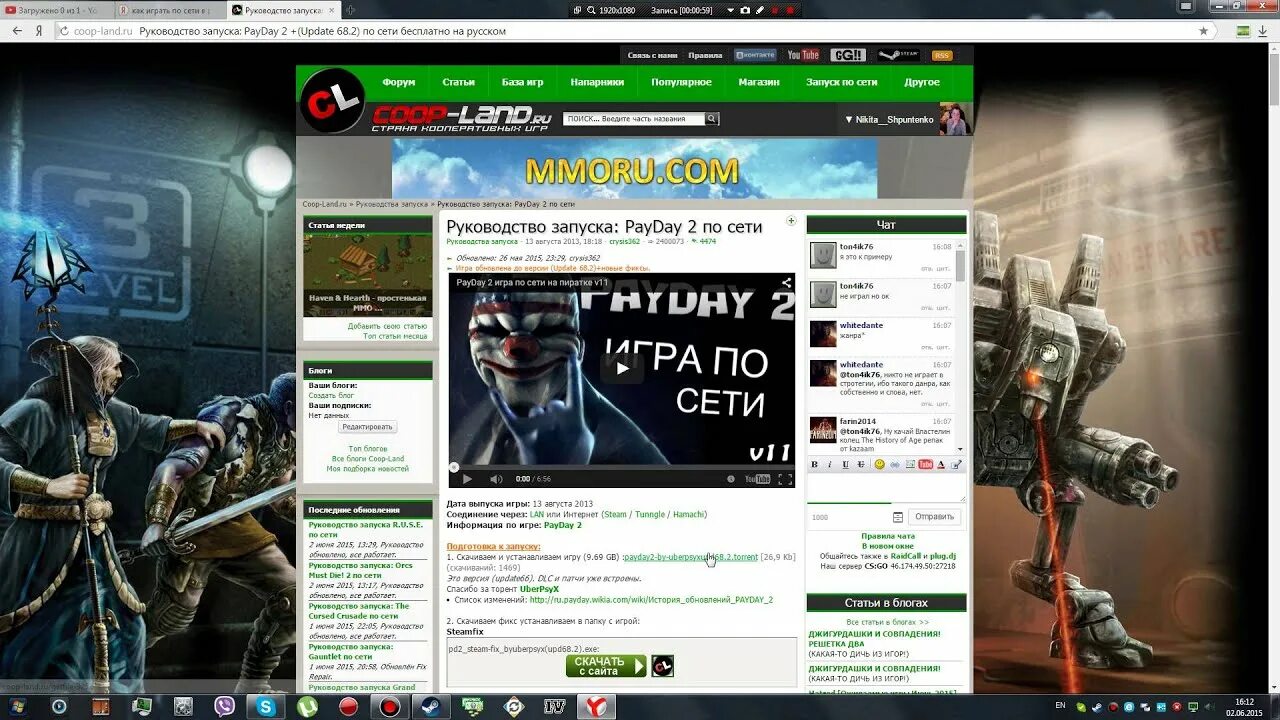Expand the Nikita__Shpuntenko user dropdown
The width and height of the screenshot is (1280, 720).
(x=889, y=119)
